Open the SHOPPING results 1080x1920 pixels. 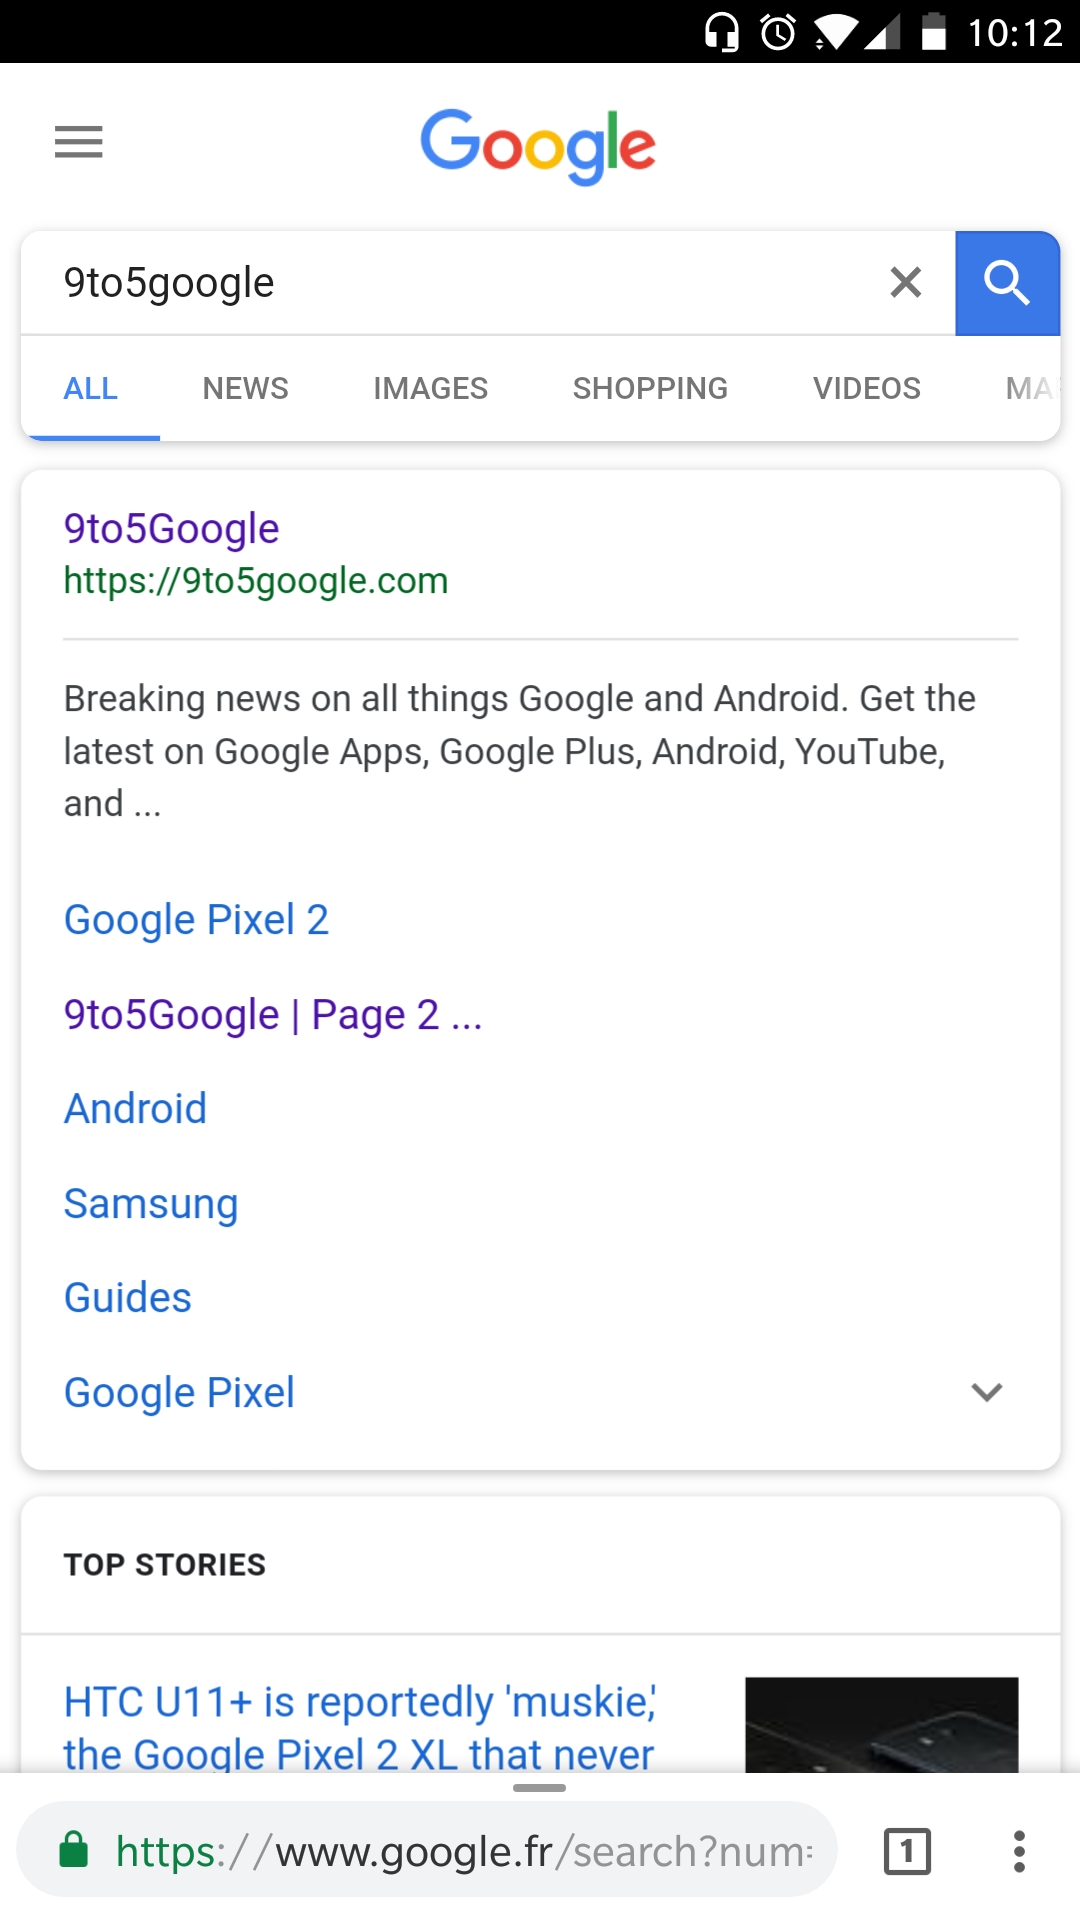(x=650, y=388)
